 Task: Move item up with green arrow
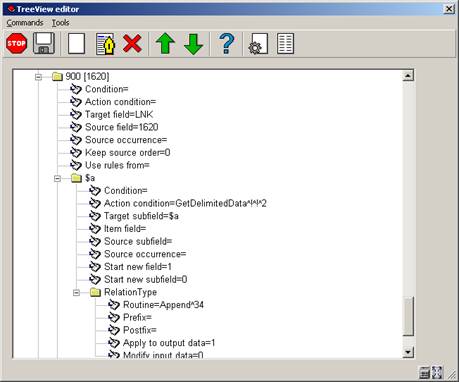165,43
